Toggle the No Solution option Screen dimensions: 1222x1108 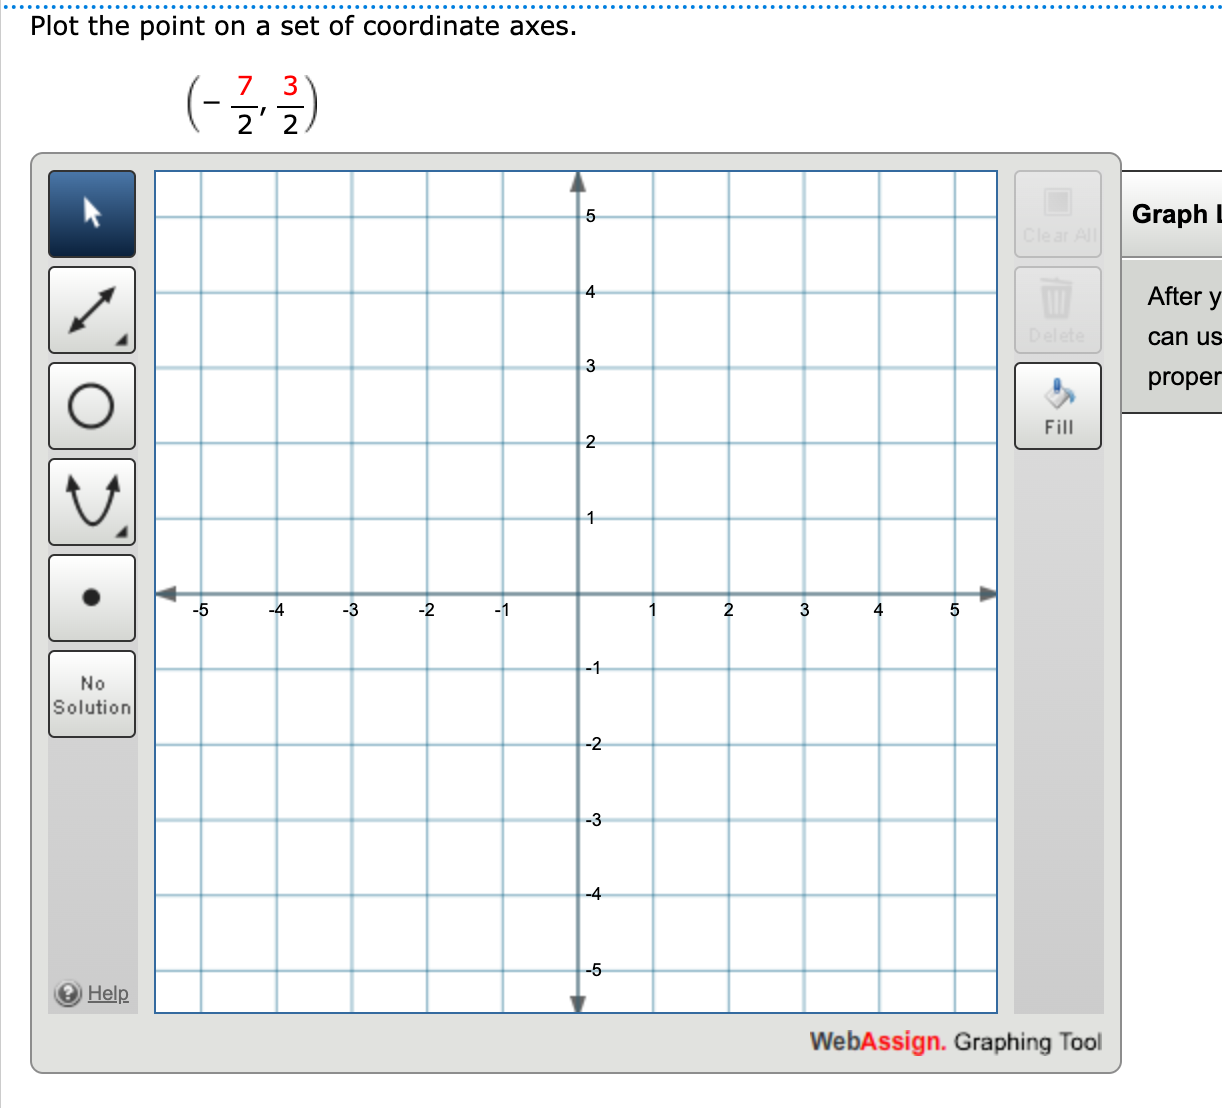[91, 694]
